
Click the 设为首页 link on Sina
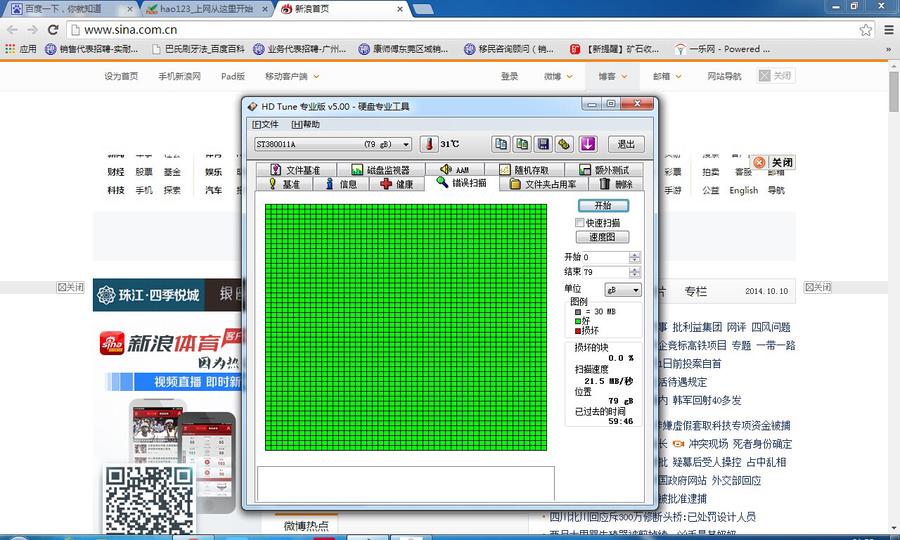(x=121, y=76)
